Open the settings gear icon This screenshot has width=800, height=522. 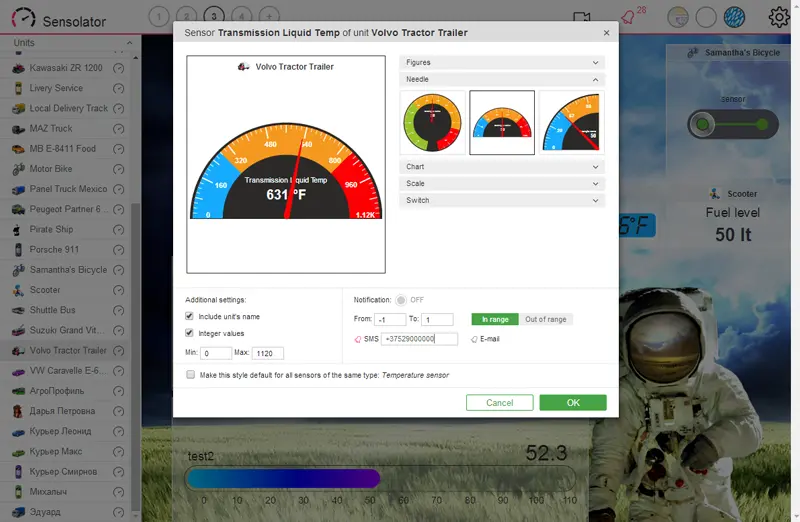779,17
